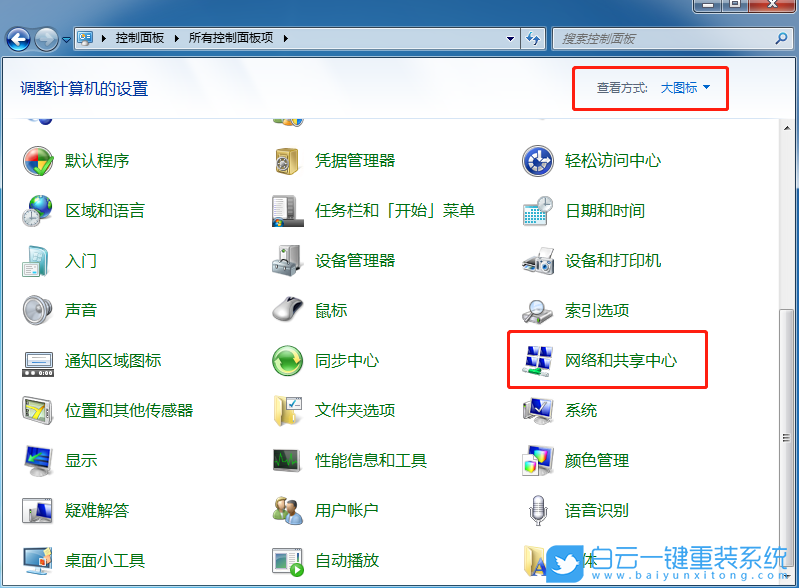
Task: Open the 通知区域图标 icon
Action: [x=38, y=364]
